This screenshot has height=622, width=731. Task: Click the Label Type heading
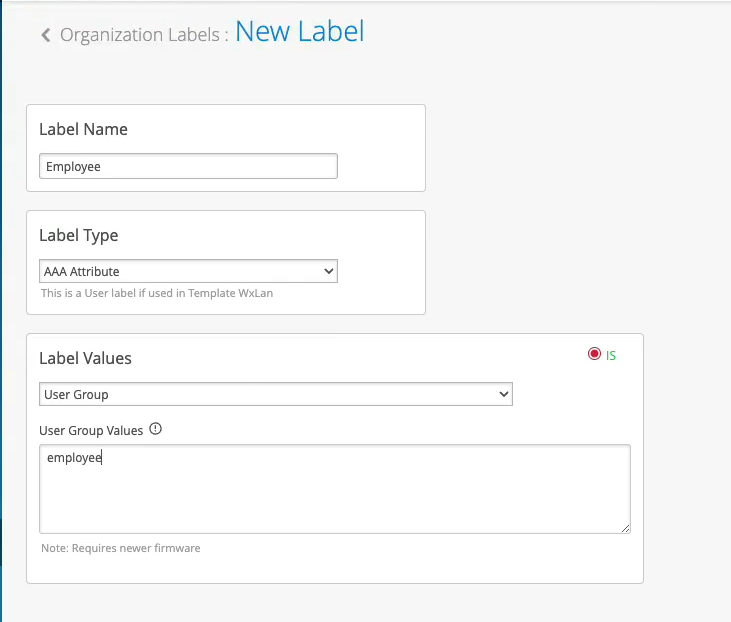point(78,235)
